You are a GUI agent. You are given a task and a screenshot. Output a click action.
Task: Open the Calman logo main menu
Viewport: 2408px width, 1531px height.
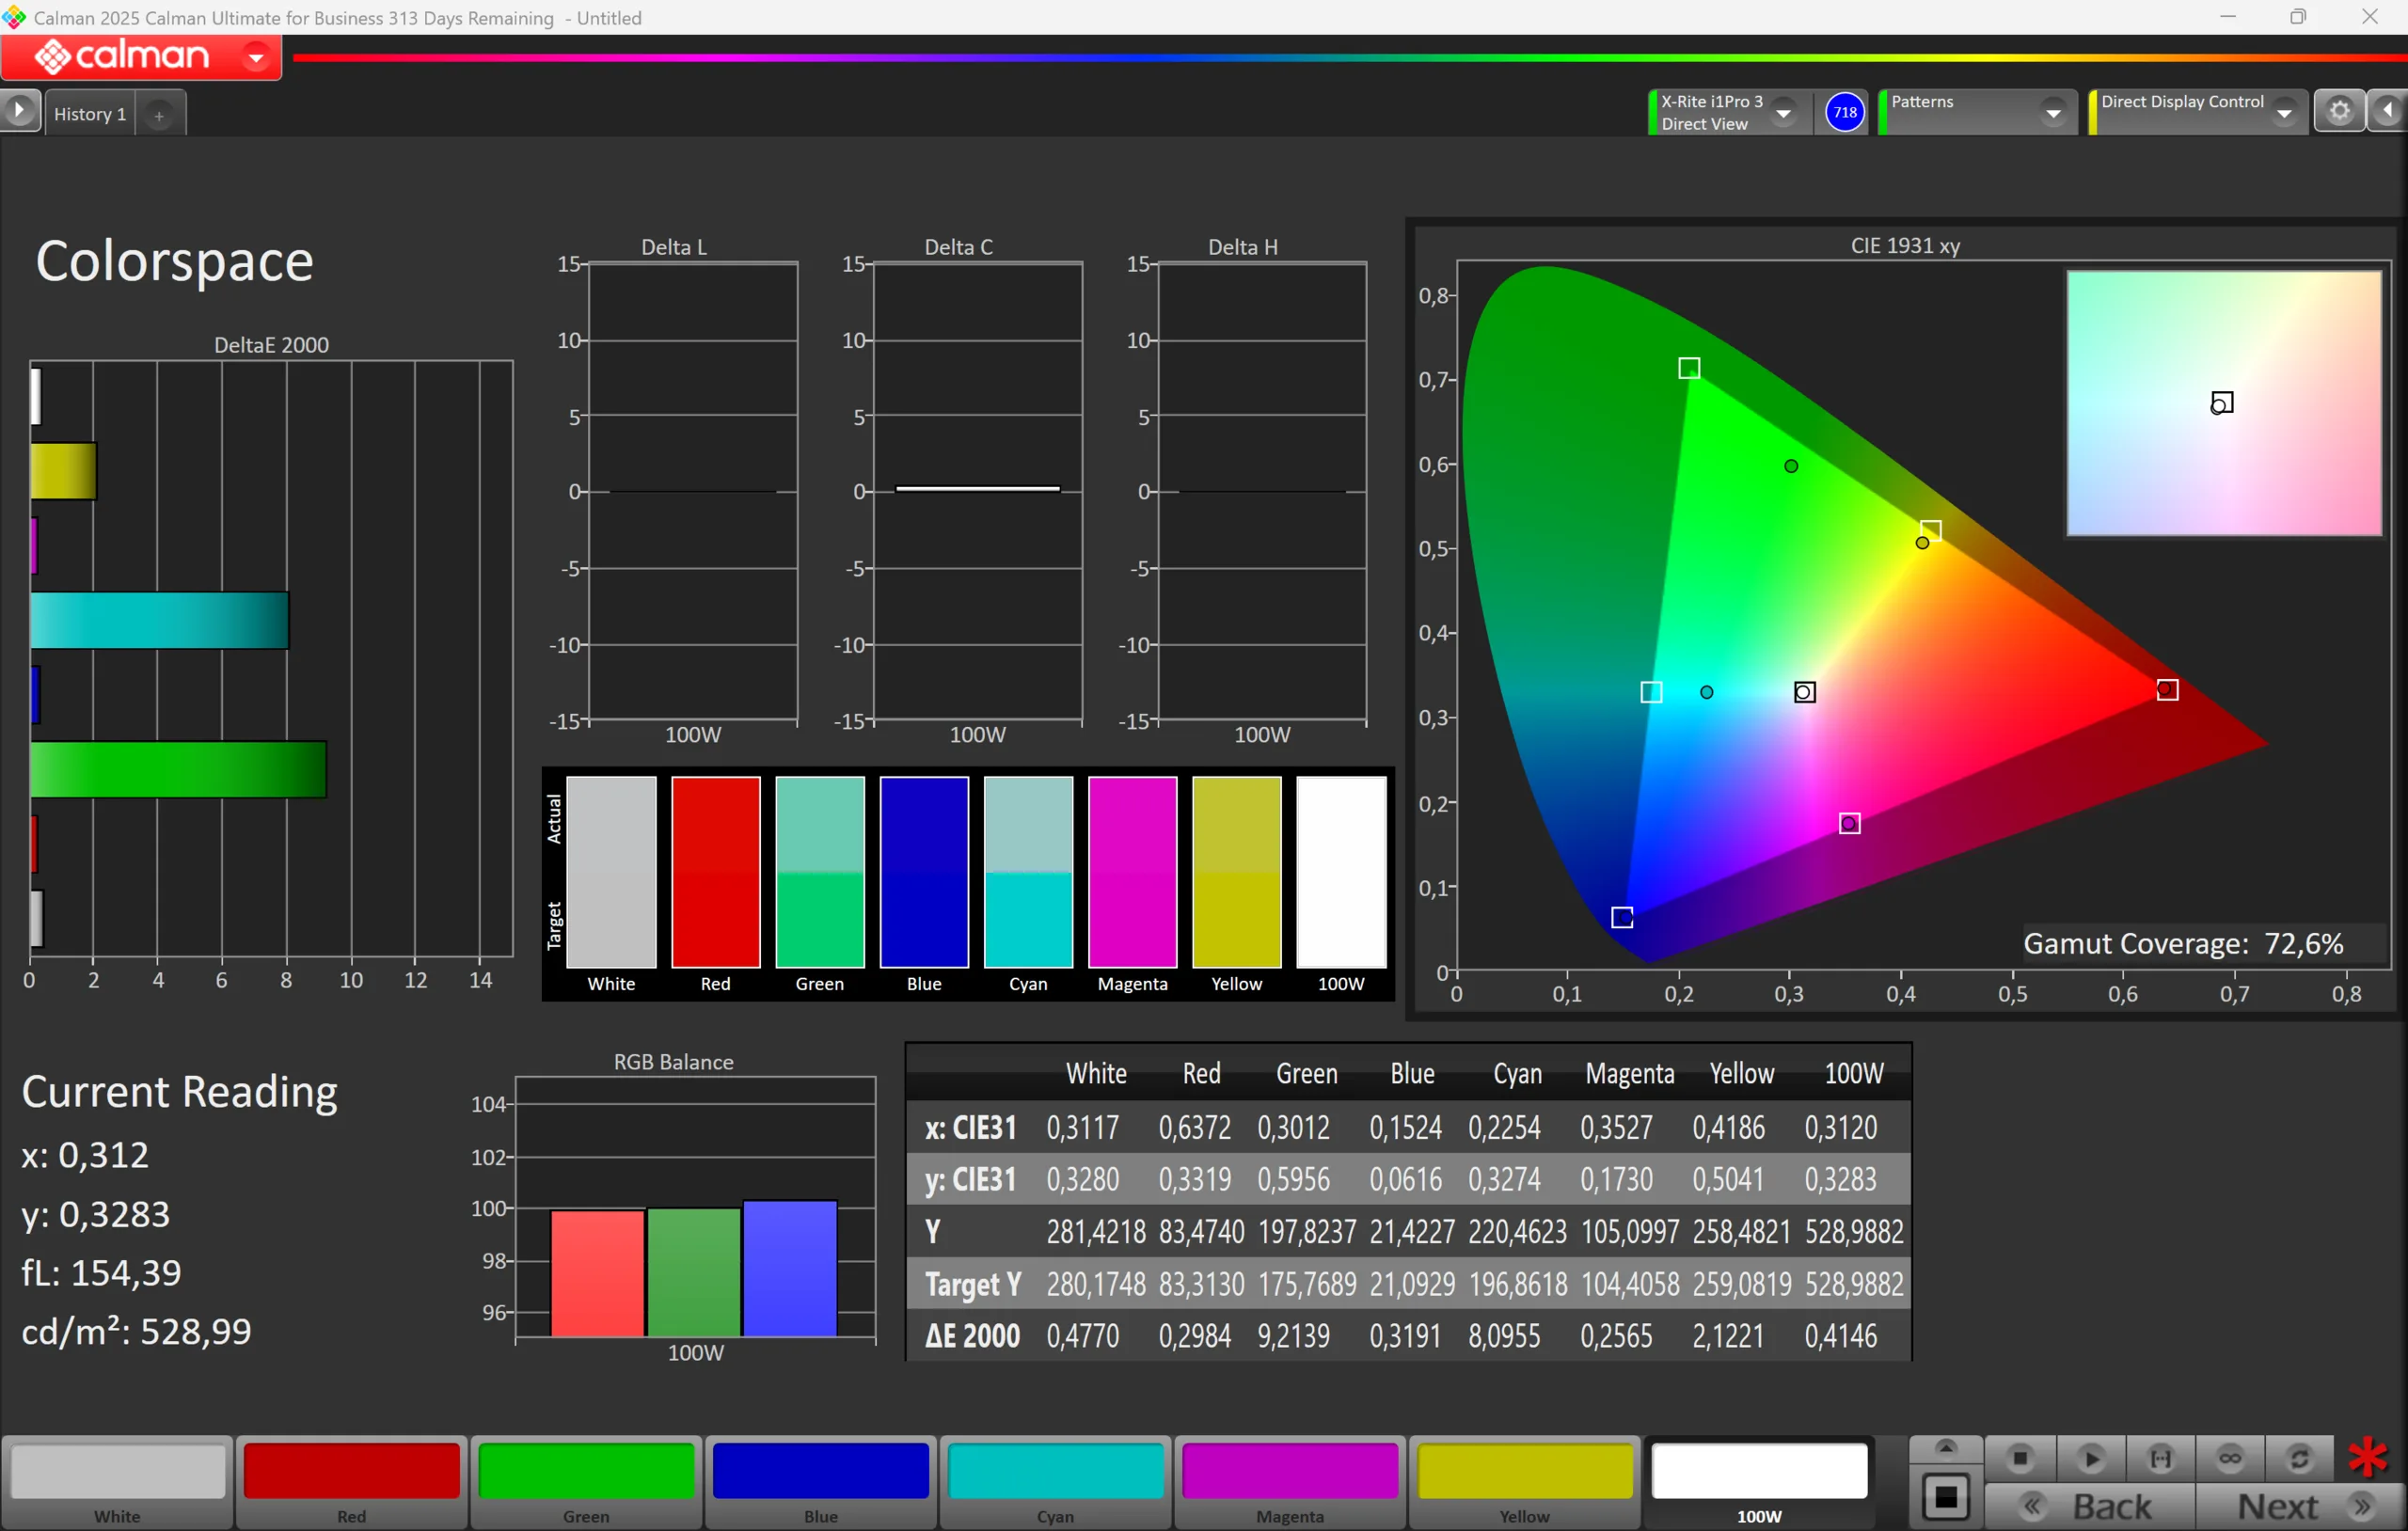[141, 57]
